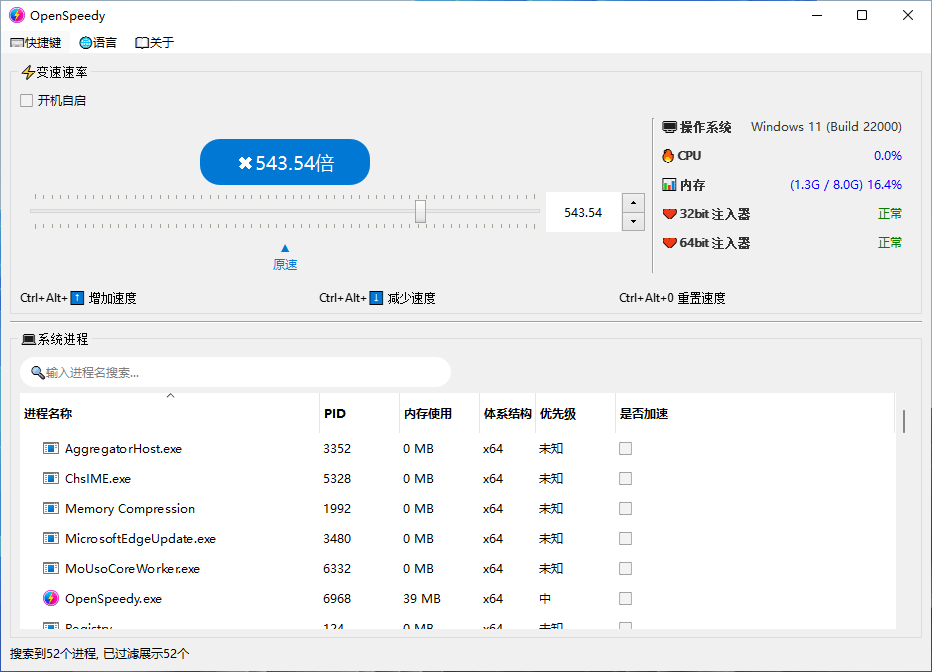Image resolution: width=932 pixels, height=672 pixels.
Task: Click the blue triangle above 原速
Action: 285,248
